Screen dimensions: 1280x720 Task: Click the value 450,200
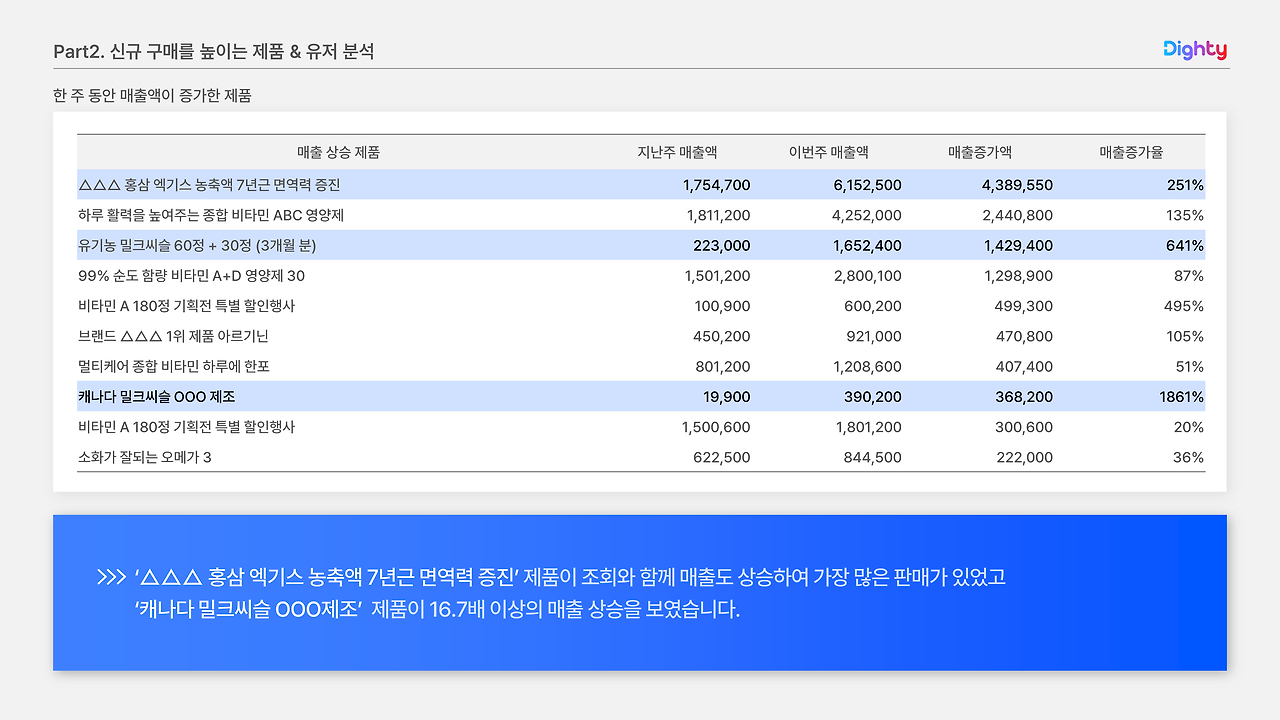(x=722, y=336)
